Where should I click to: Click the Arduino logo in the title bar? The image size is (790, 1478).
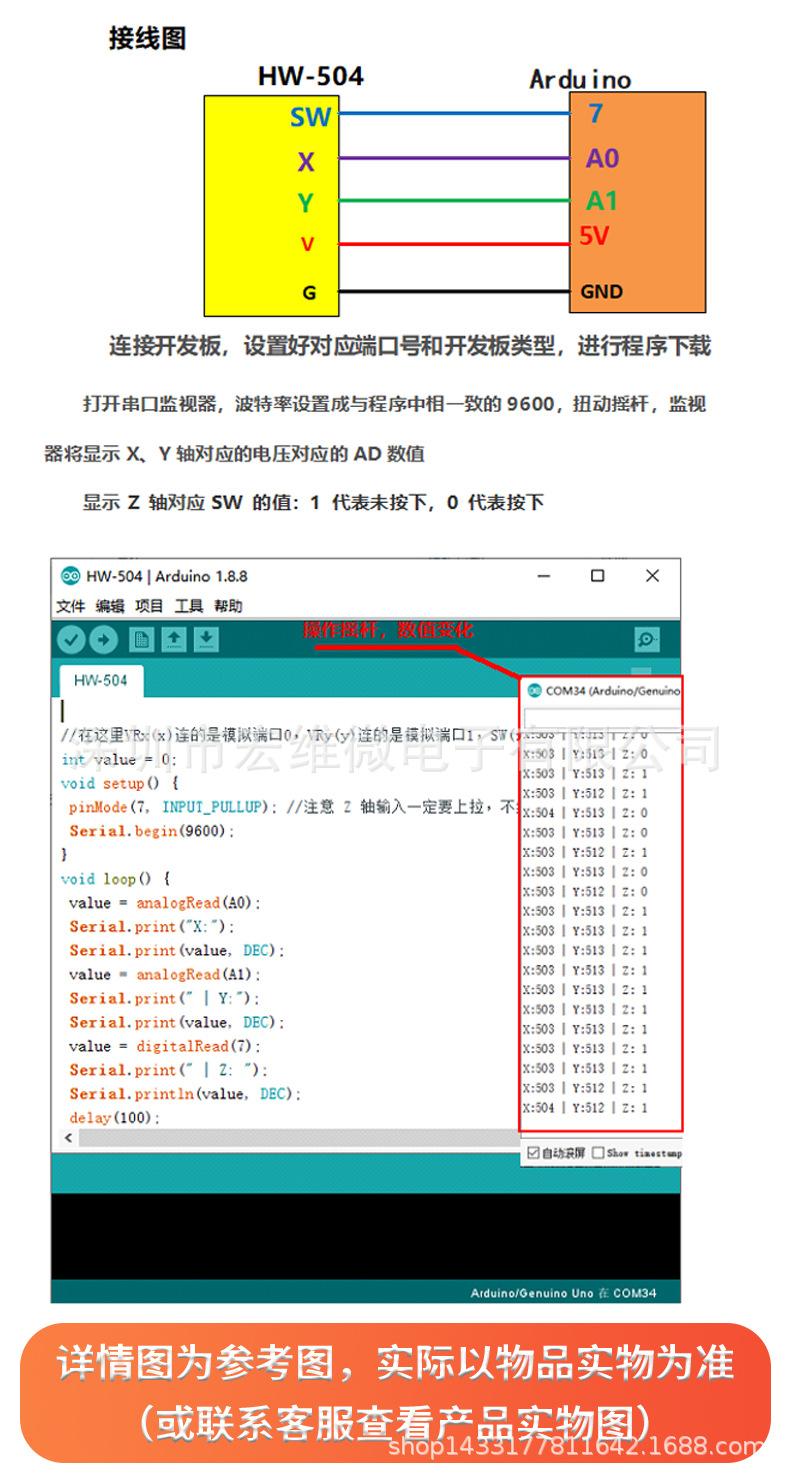tap(70, 576)
